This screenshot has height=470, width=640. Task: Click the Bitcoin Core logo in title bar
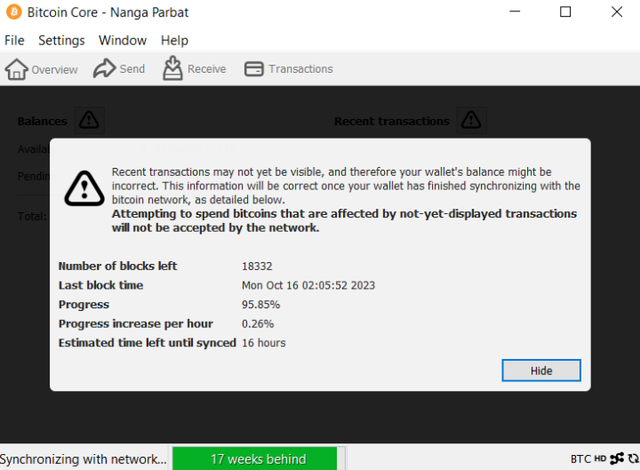coord(14,12)
